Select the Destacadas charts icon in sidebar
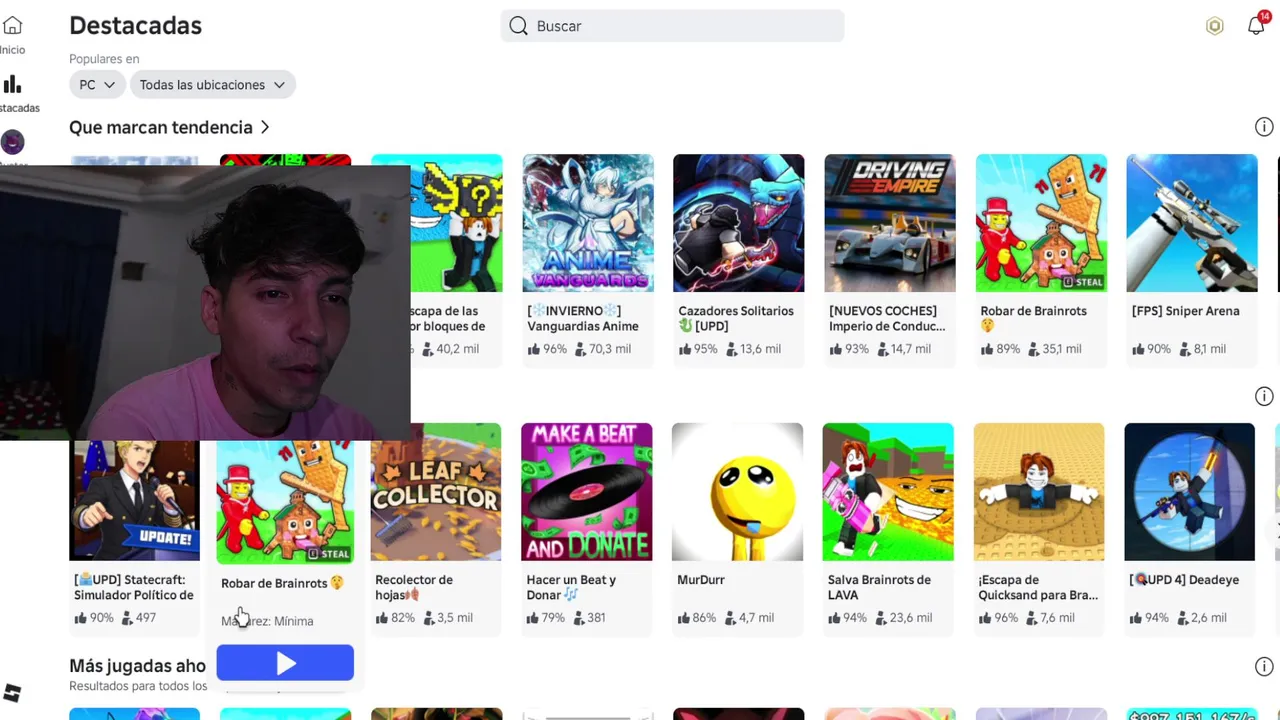Image resolution: width=1280 pixels, height=720 pixels. (x=12, y=85)
